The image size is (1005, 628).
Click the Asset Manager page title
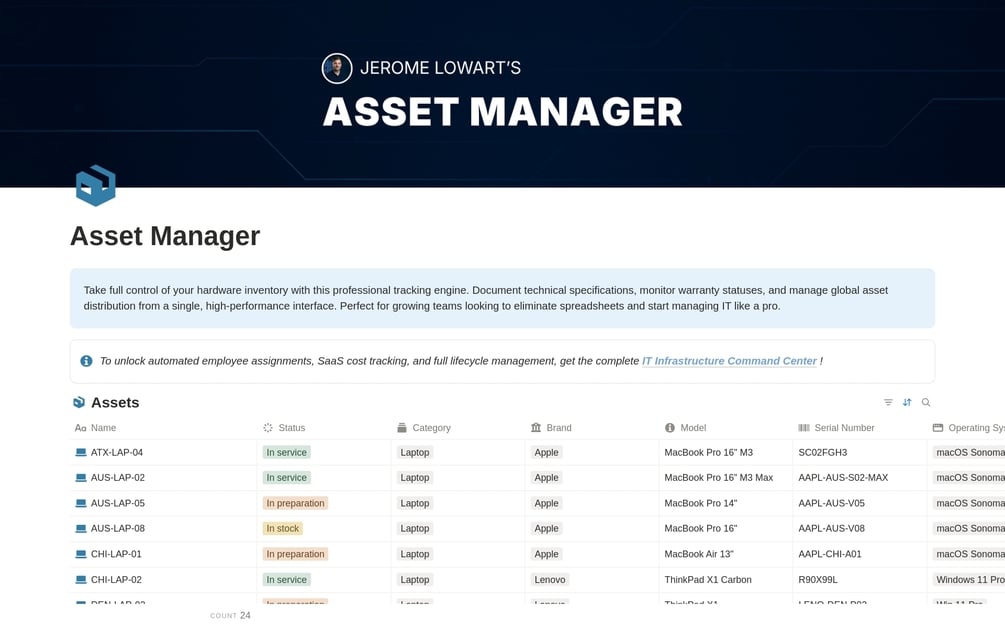(165, 236)
